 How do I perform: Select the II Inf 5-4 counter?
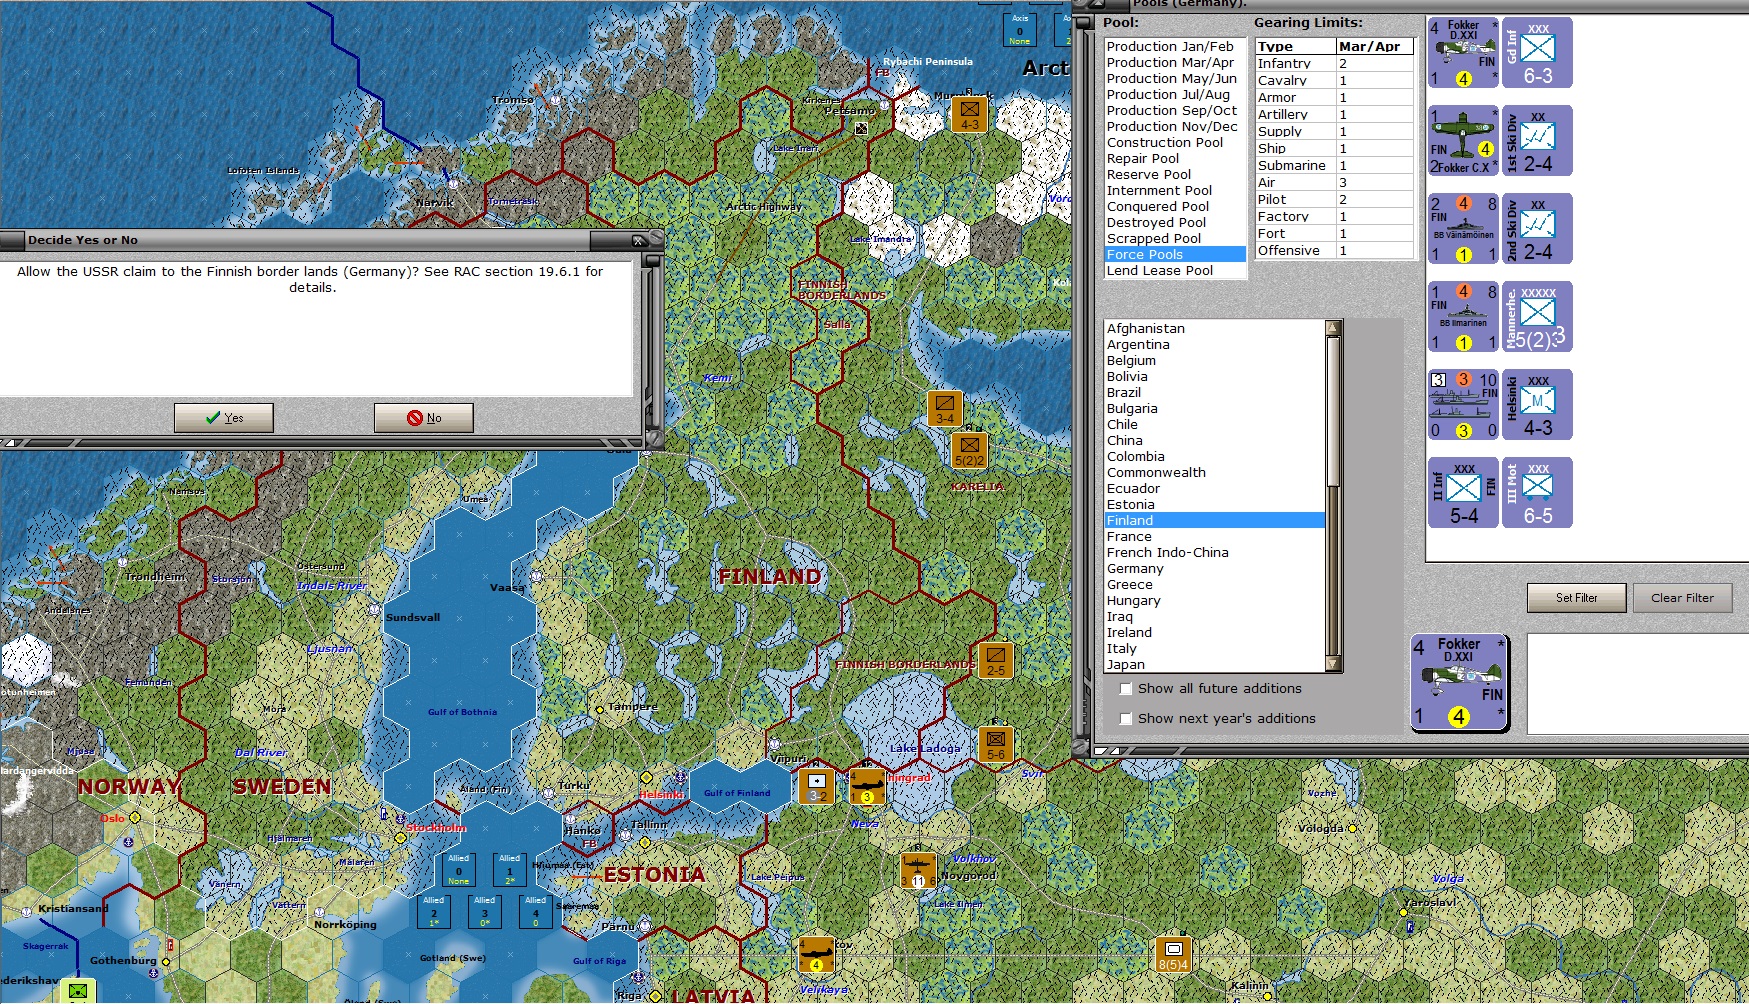click(x=1463, y=493)
